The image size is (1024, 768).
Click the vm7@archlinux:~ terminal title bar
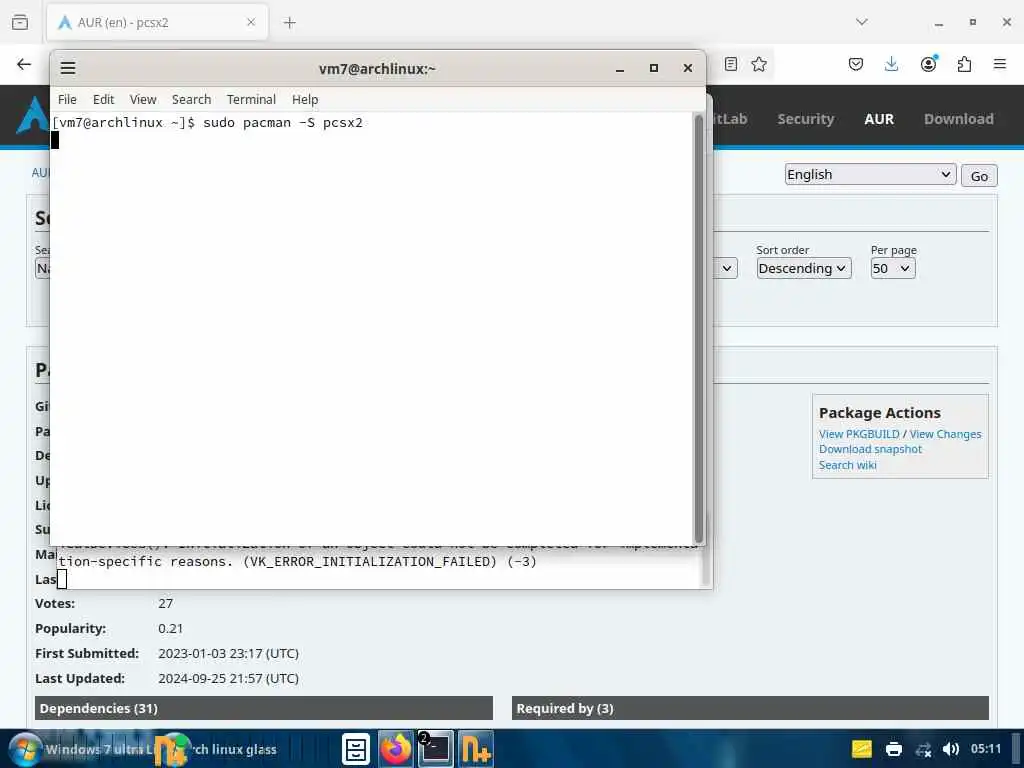tap(377, 69)
